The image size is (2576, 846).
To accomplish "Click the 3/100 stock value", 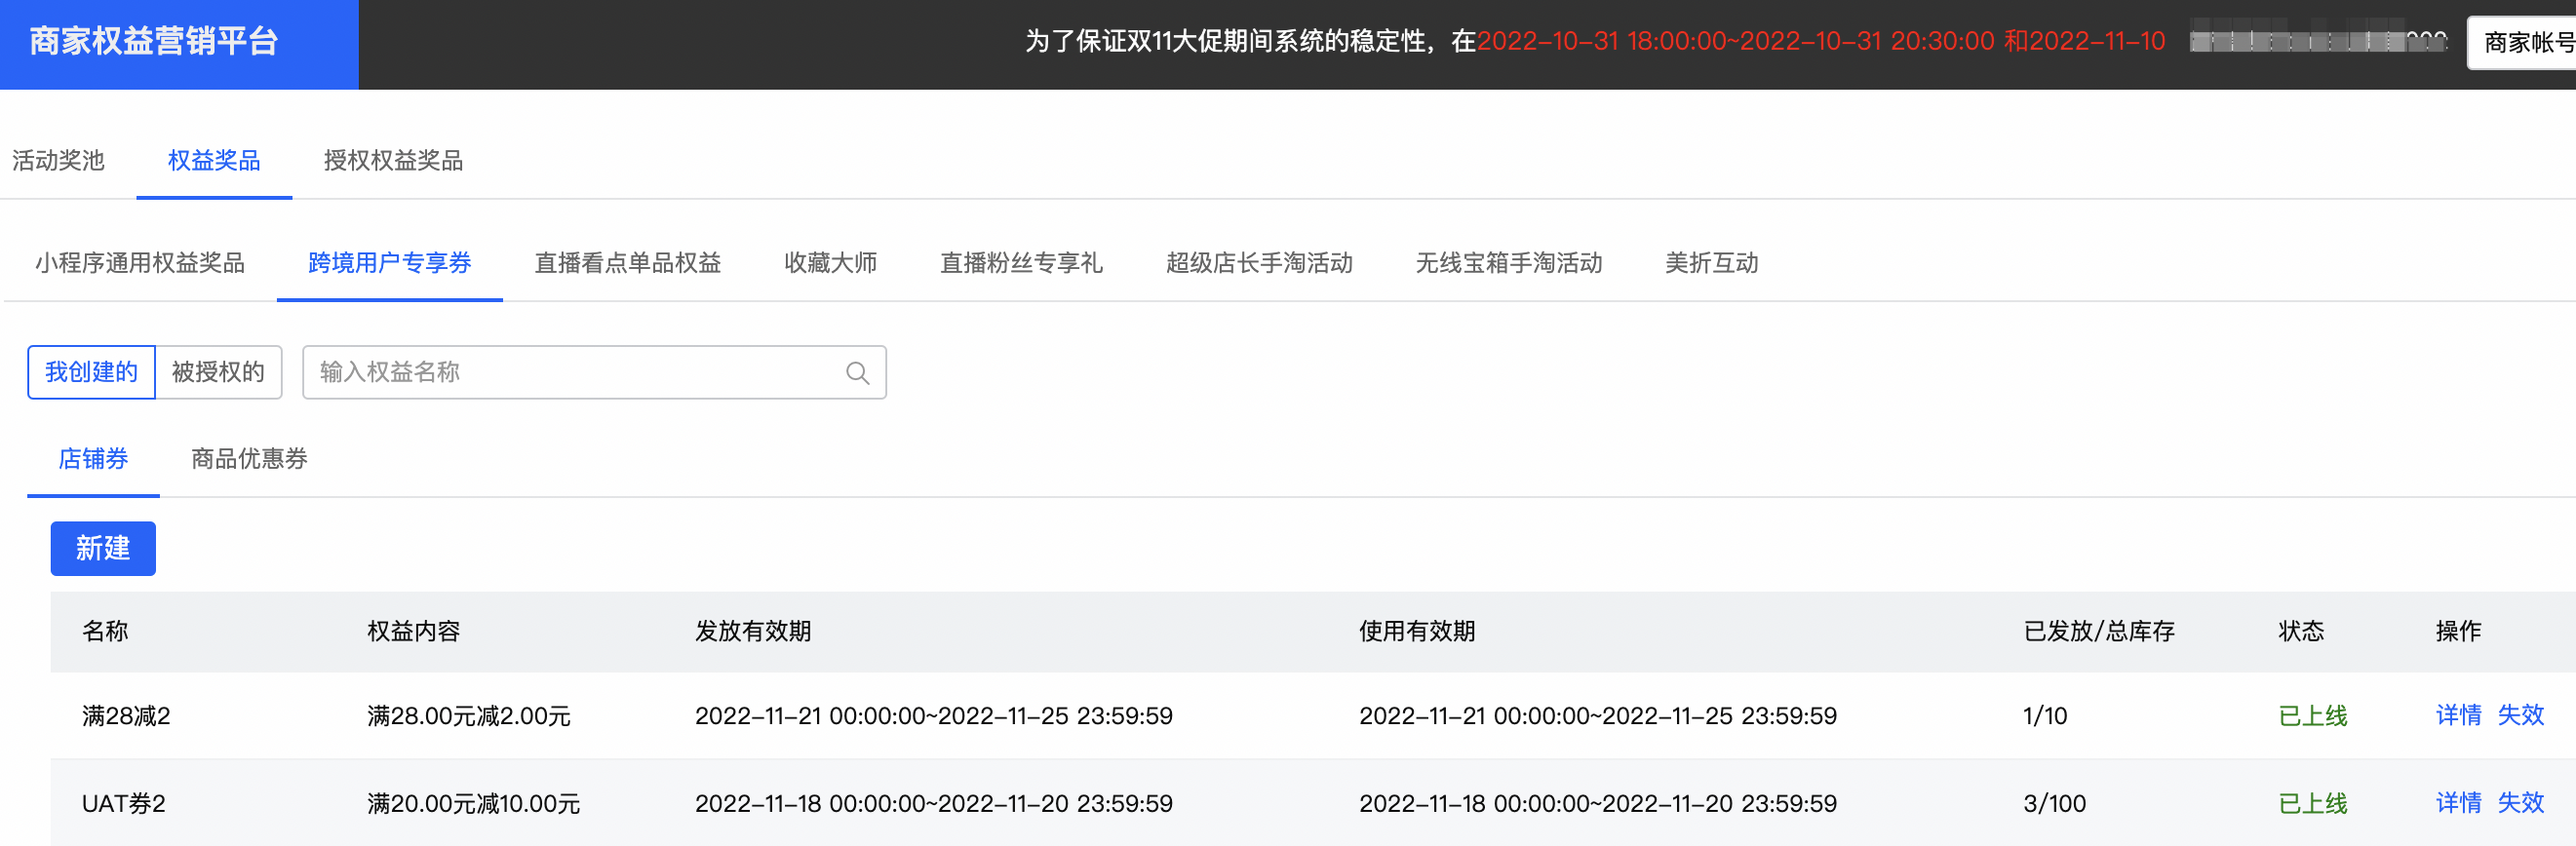I will (2054, 804).
